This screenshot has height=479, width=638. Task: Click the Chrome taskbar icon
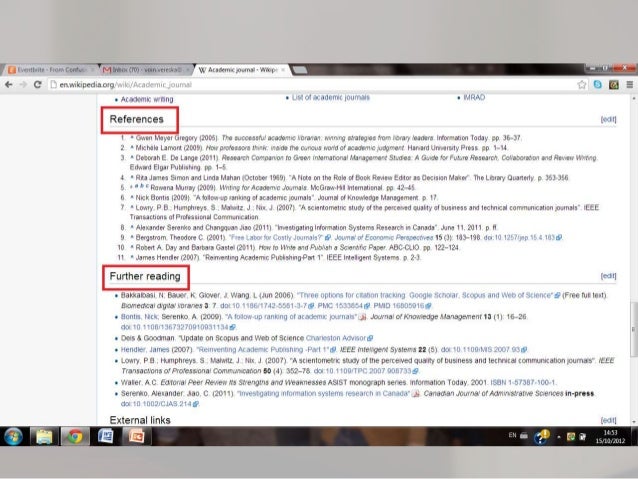coord(75,437)
